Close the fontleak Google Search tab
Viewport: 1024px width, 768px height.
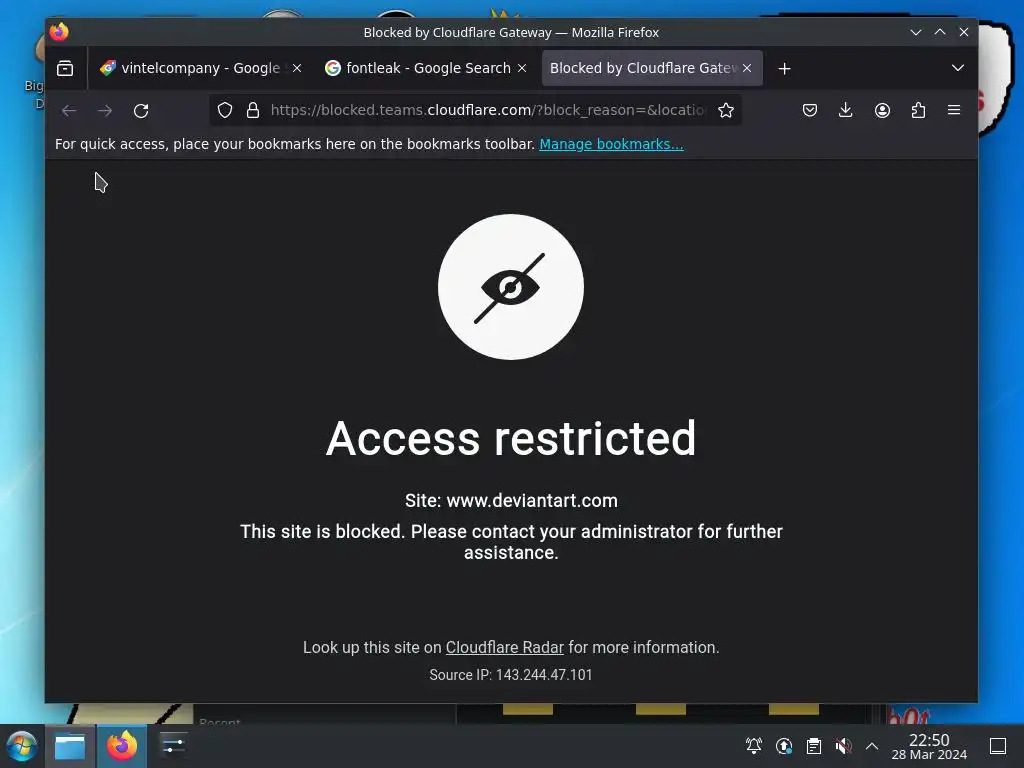pyautogui.click(x=522, y=68)
